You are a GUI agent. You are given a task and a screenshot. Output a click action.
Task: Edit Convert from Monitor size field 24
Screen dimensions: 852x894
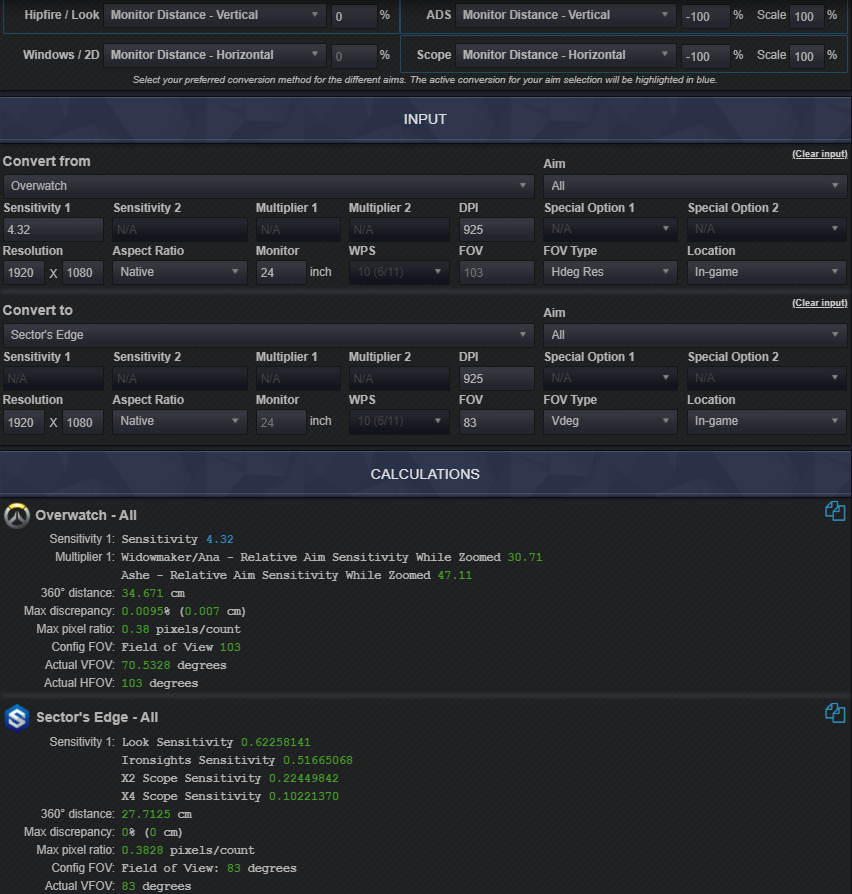click(x=281, y=273)
